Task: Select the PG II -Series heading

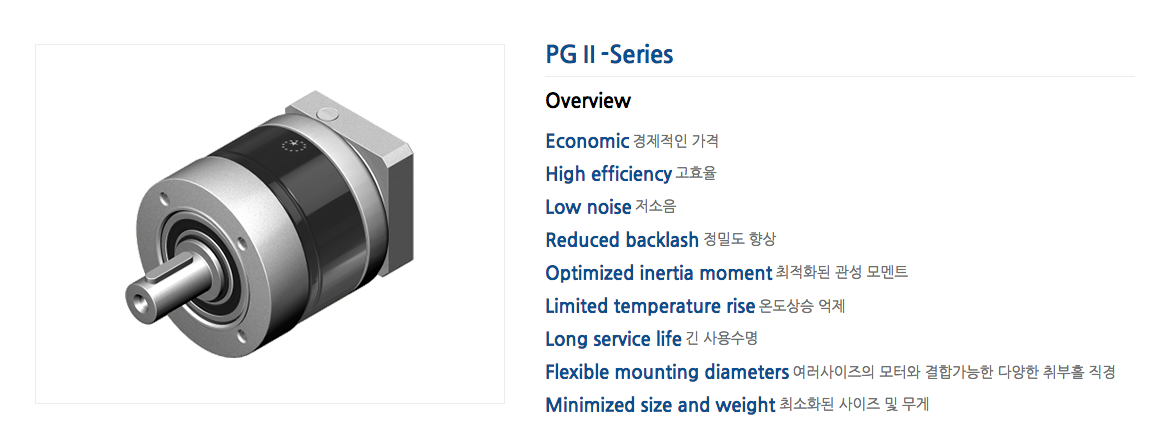Action: tap(609, 55)
